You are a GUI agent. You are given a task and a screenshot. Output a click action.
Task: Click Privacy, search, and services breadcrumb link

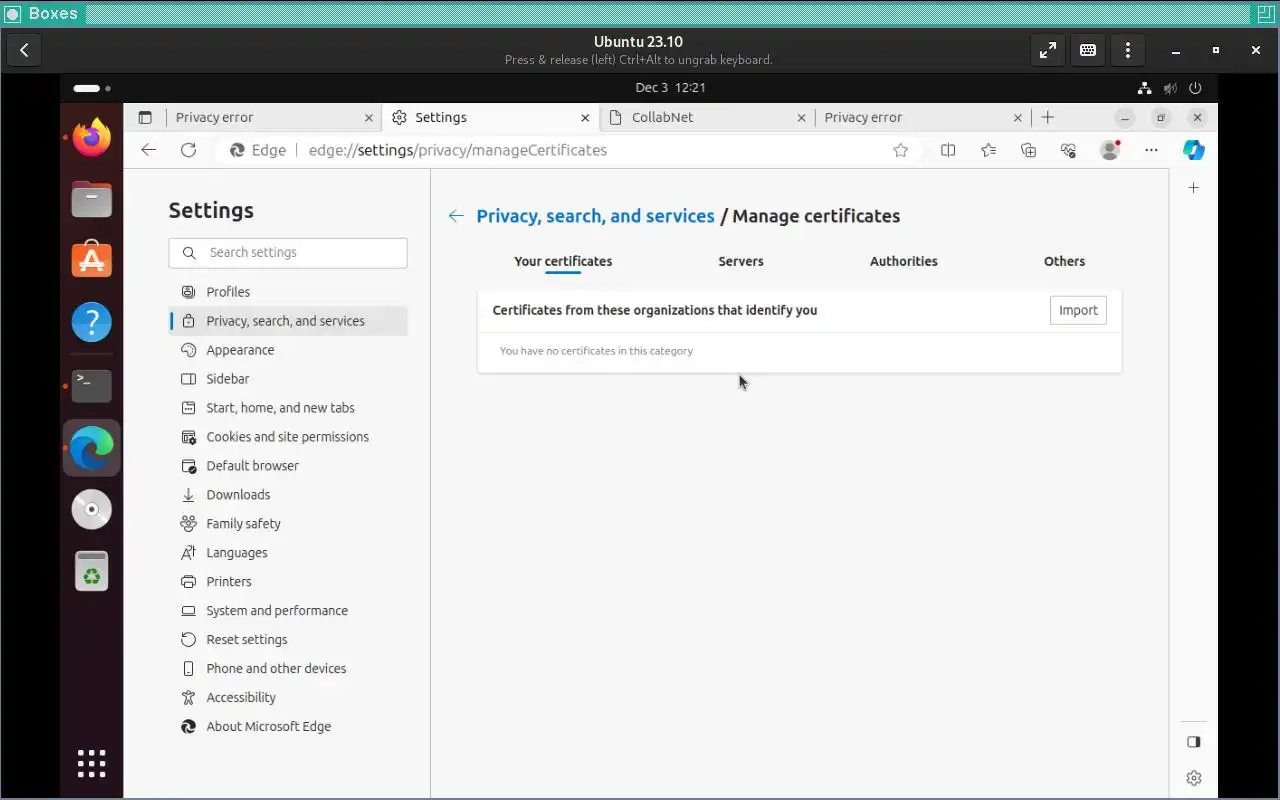click(596, 216)
